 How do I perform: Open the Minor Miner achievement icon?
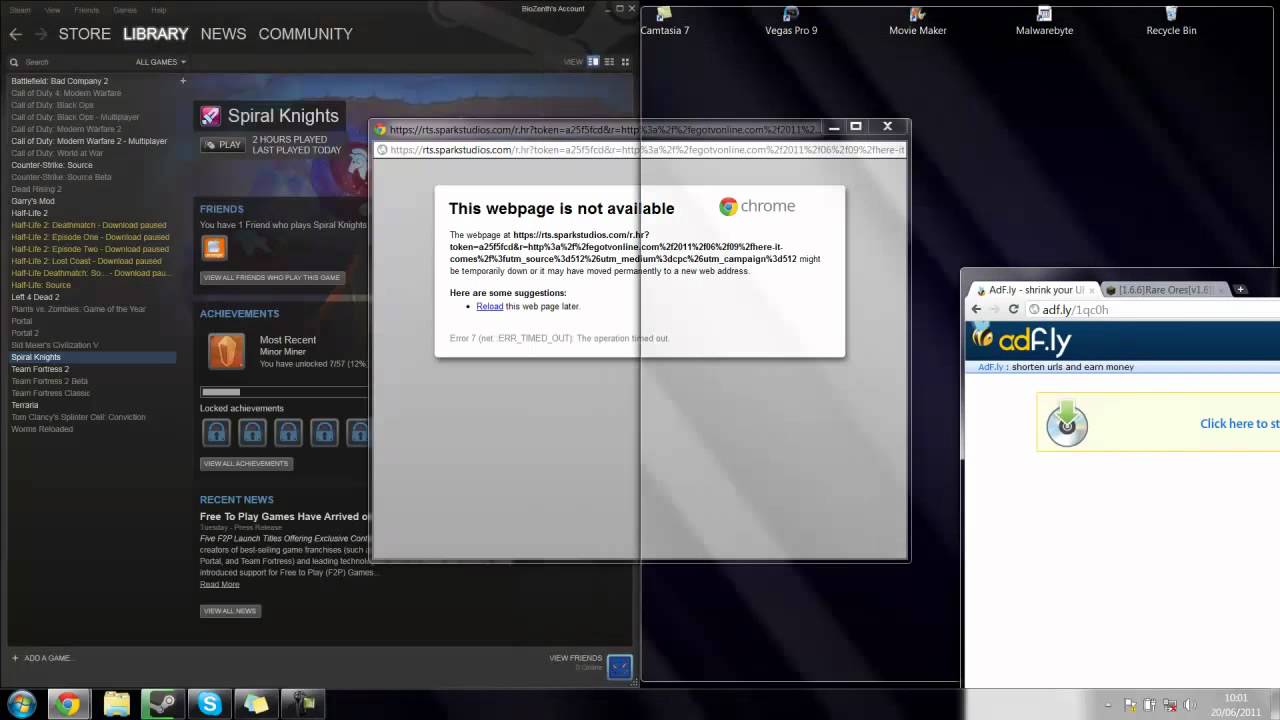pos(226,352)
